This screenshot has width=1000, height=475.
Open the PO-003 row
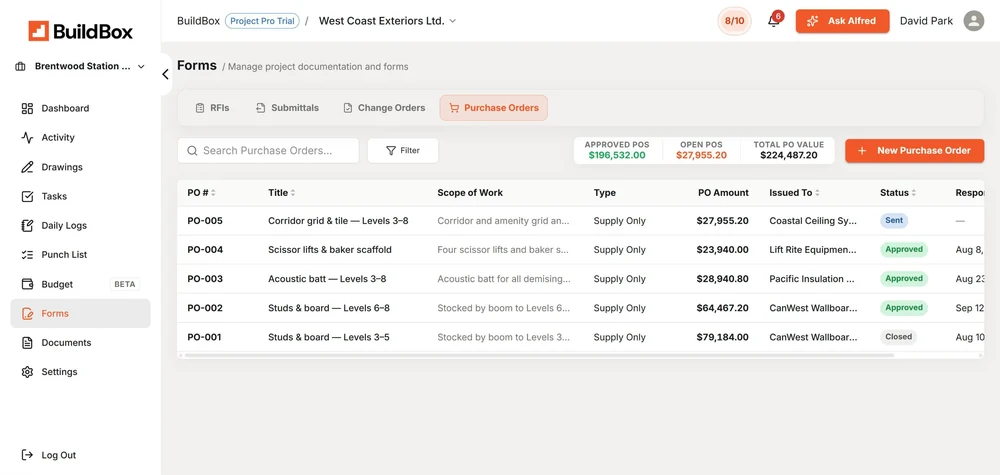click(580, 279)
